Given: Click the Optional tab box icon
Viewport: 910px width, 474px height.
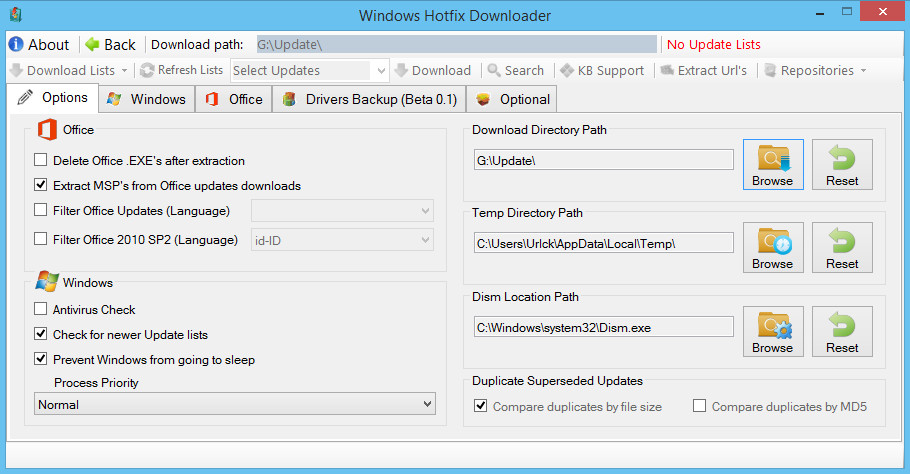Looking at the screenshot, I should (483, 99).
